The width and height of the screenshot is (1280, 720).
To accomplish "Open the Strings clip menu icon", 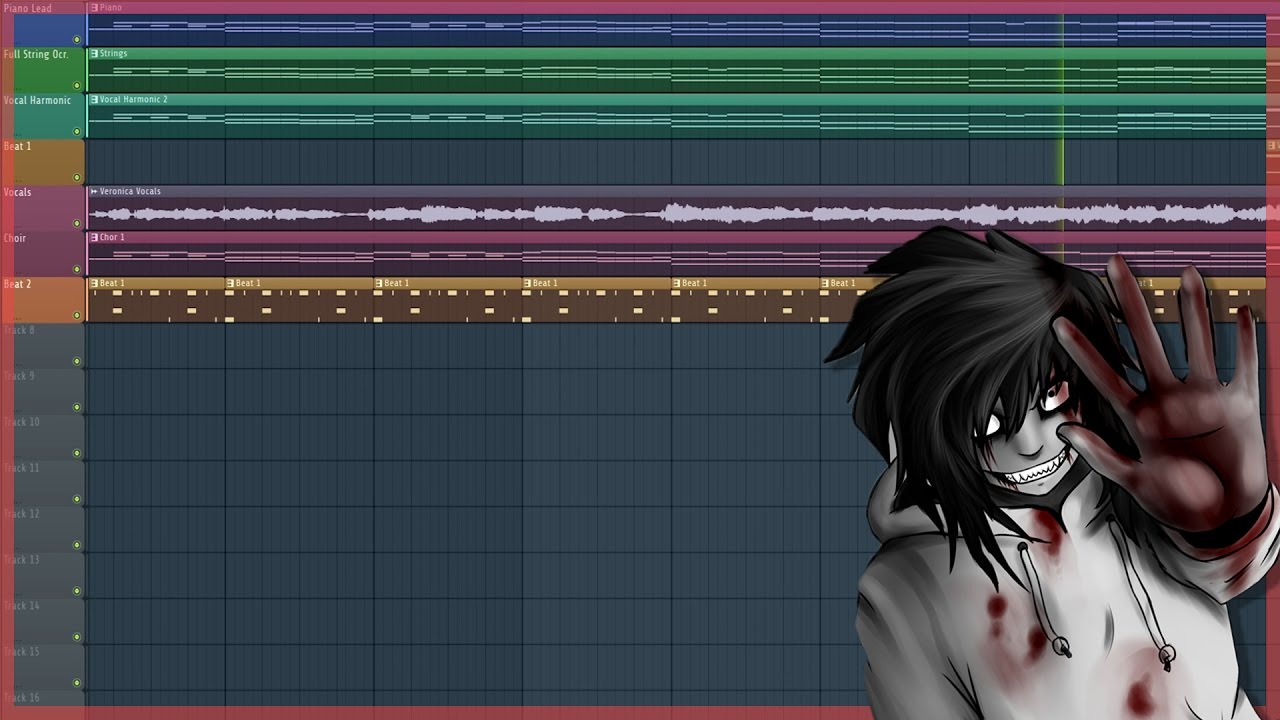I will pos(94,54).
